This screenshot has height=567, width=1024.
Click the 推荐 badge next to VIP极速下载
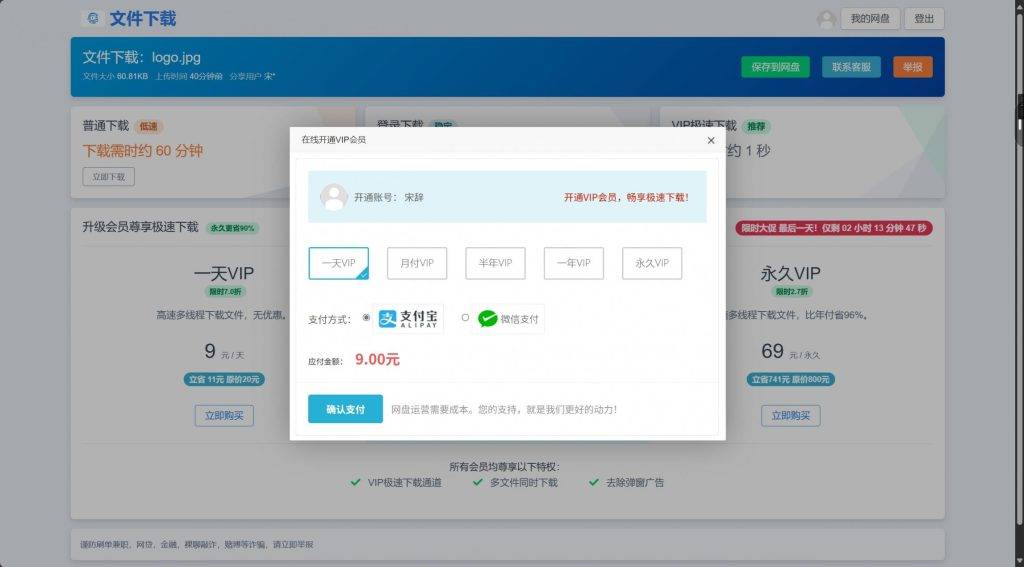pos(756,126)
